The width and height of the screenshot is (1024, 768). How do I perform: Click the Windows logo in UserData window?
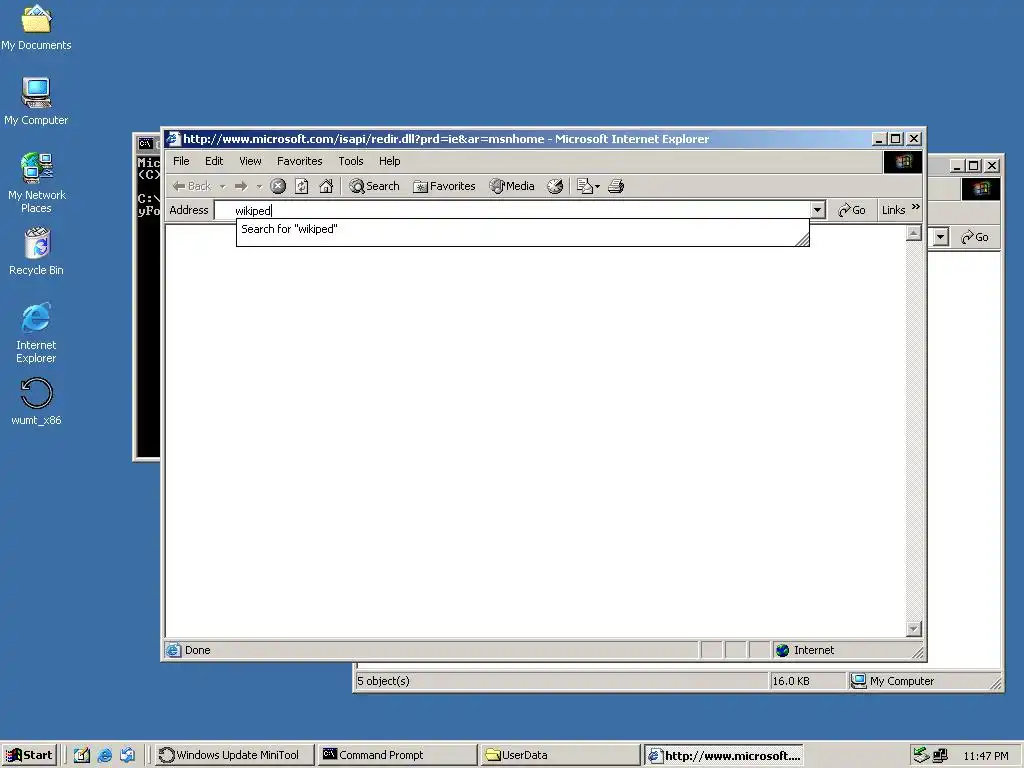click(x=980, y=189)
